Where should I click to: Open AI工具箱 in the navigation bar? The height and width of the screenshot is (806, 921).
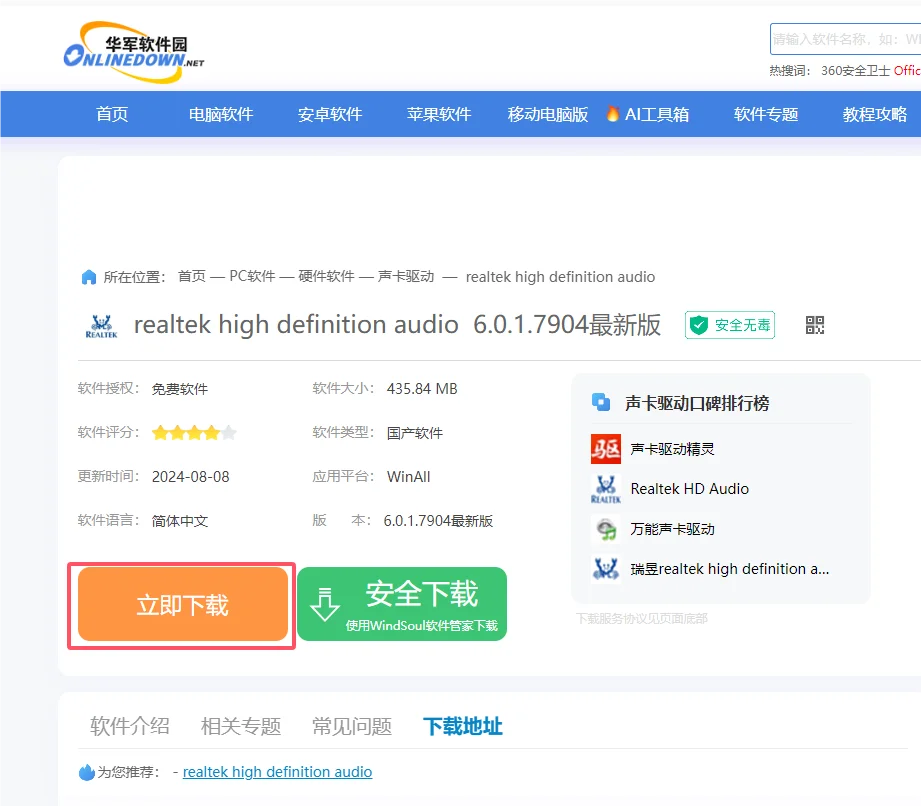(x=657, y=114)
